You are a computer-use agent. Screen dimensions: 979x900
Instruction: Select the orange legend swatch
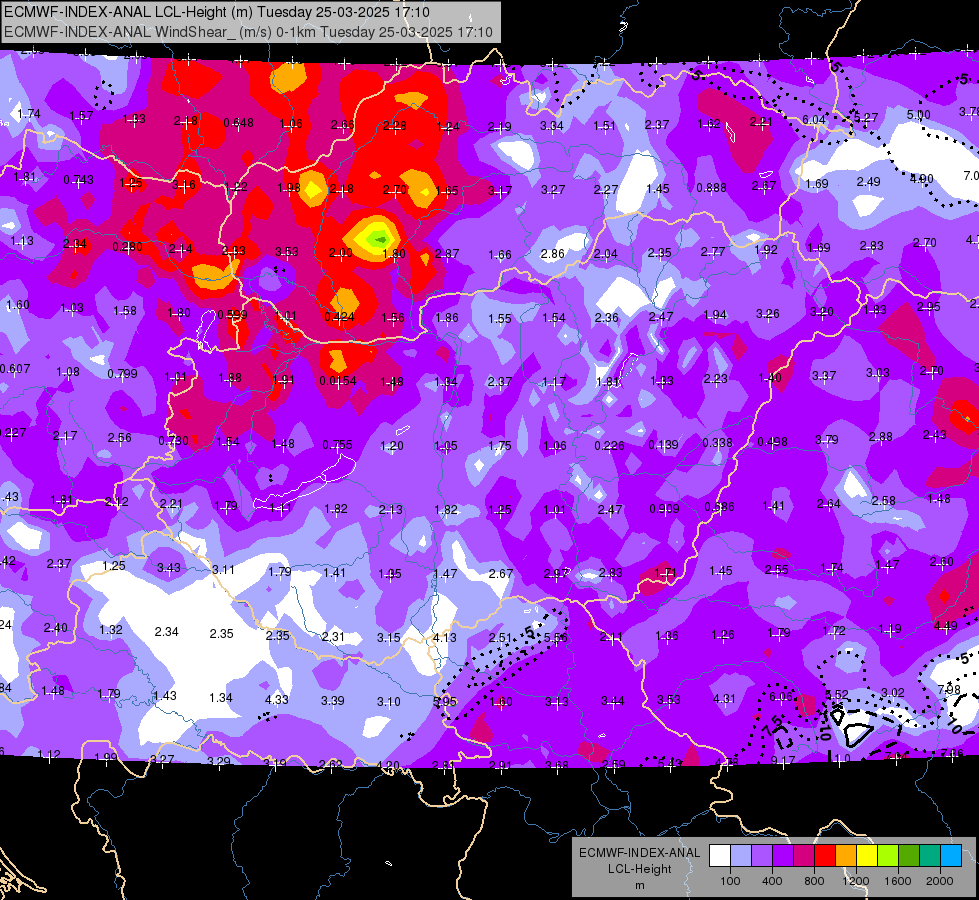pyautogui.click(x=846, y=856)
